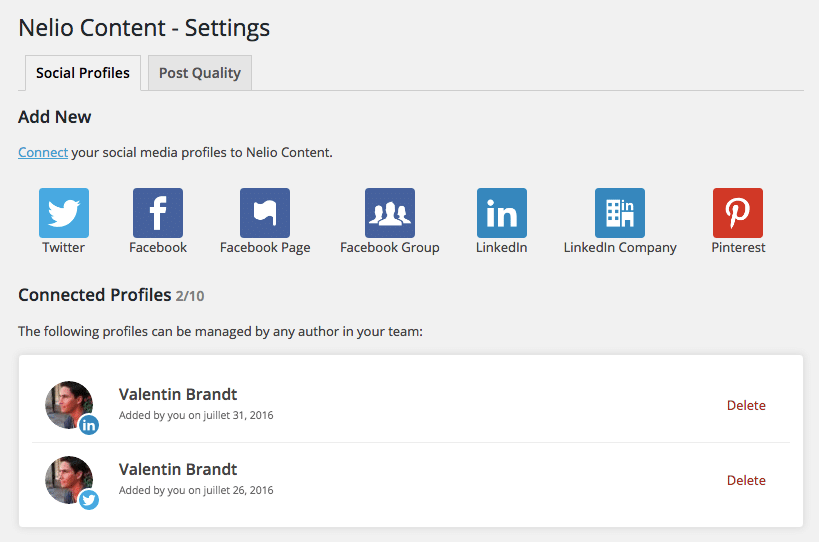Add a Twitter profile via its icon
819x542 pixels.
[64, 213]
